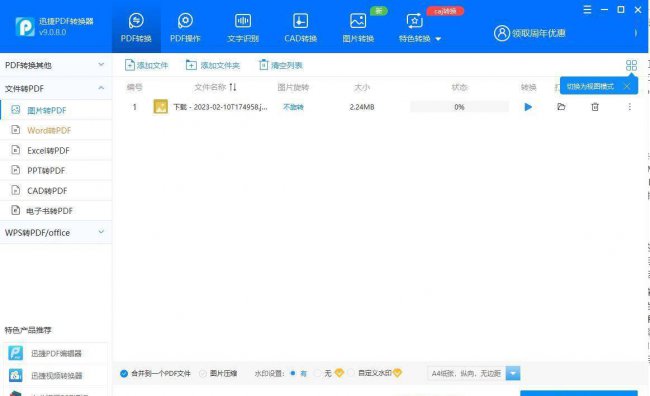The width and height of the screenshot is (650, 396).
Task: Open the 特色转换 dropdown tab
Action: point(420,27)
